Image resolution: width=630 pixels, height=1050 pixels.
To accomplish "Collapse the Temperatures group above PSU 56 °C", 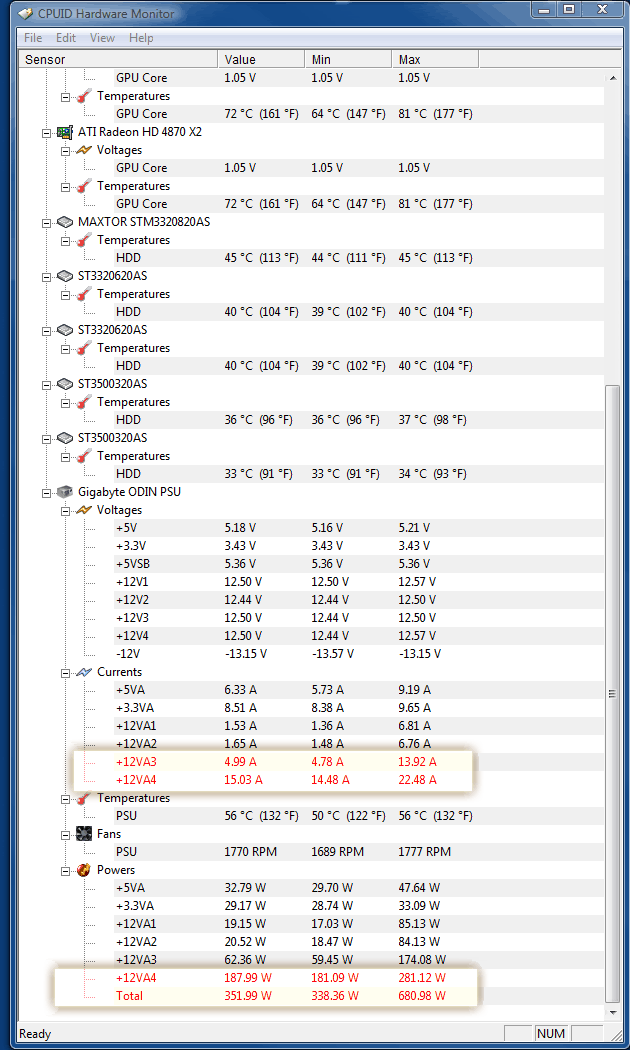I will (66, 799).
